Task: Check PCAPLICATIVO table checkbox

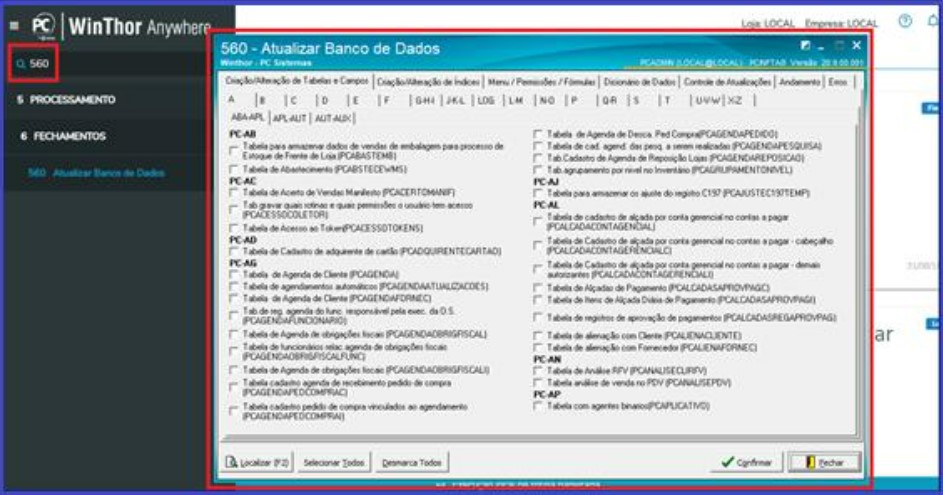Action: pos(538,407)
